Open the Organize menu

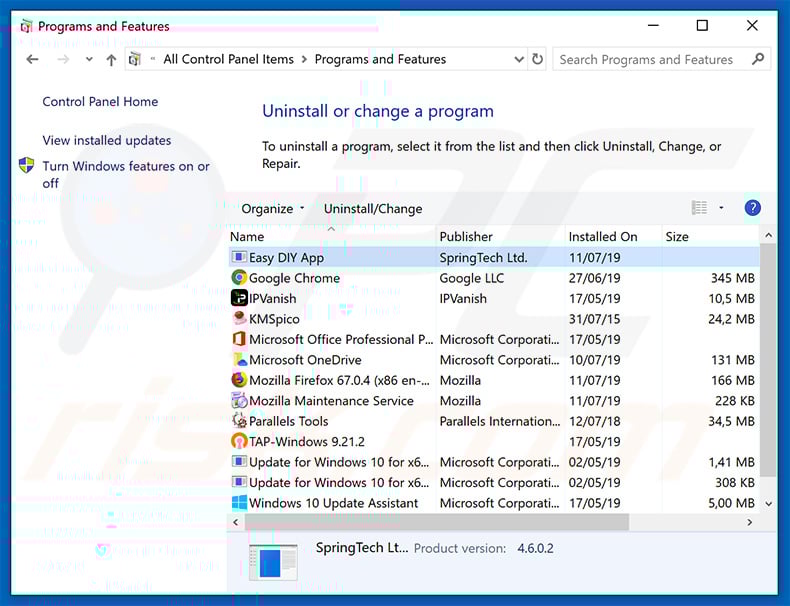tap(273, 209)
